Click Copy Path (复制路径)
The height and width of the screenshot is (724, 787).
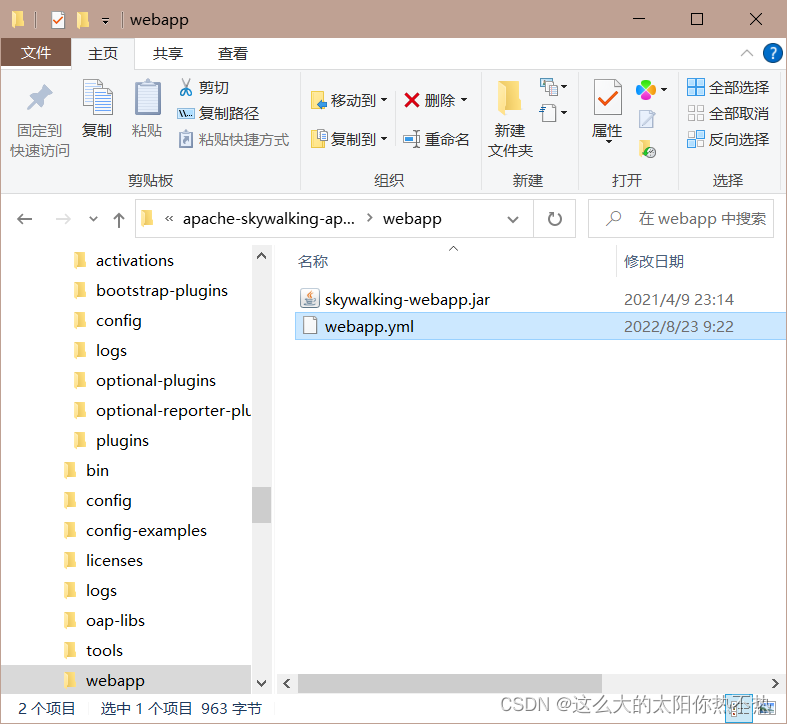(x=218, y=113)
